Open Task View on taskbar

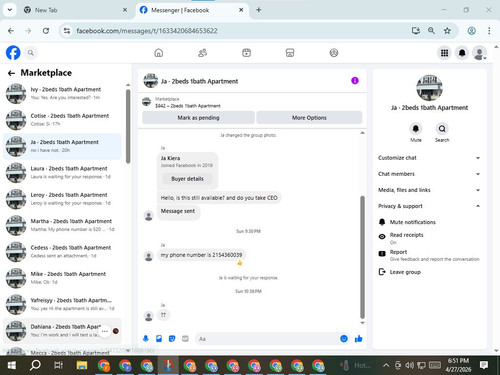[x=58, y=365]
